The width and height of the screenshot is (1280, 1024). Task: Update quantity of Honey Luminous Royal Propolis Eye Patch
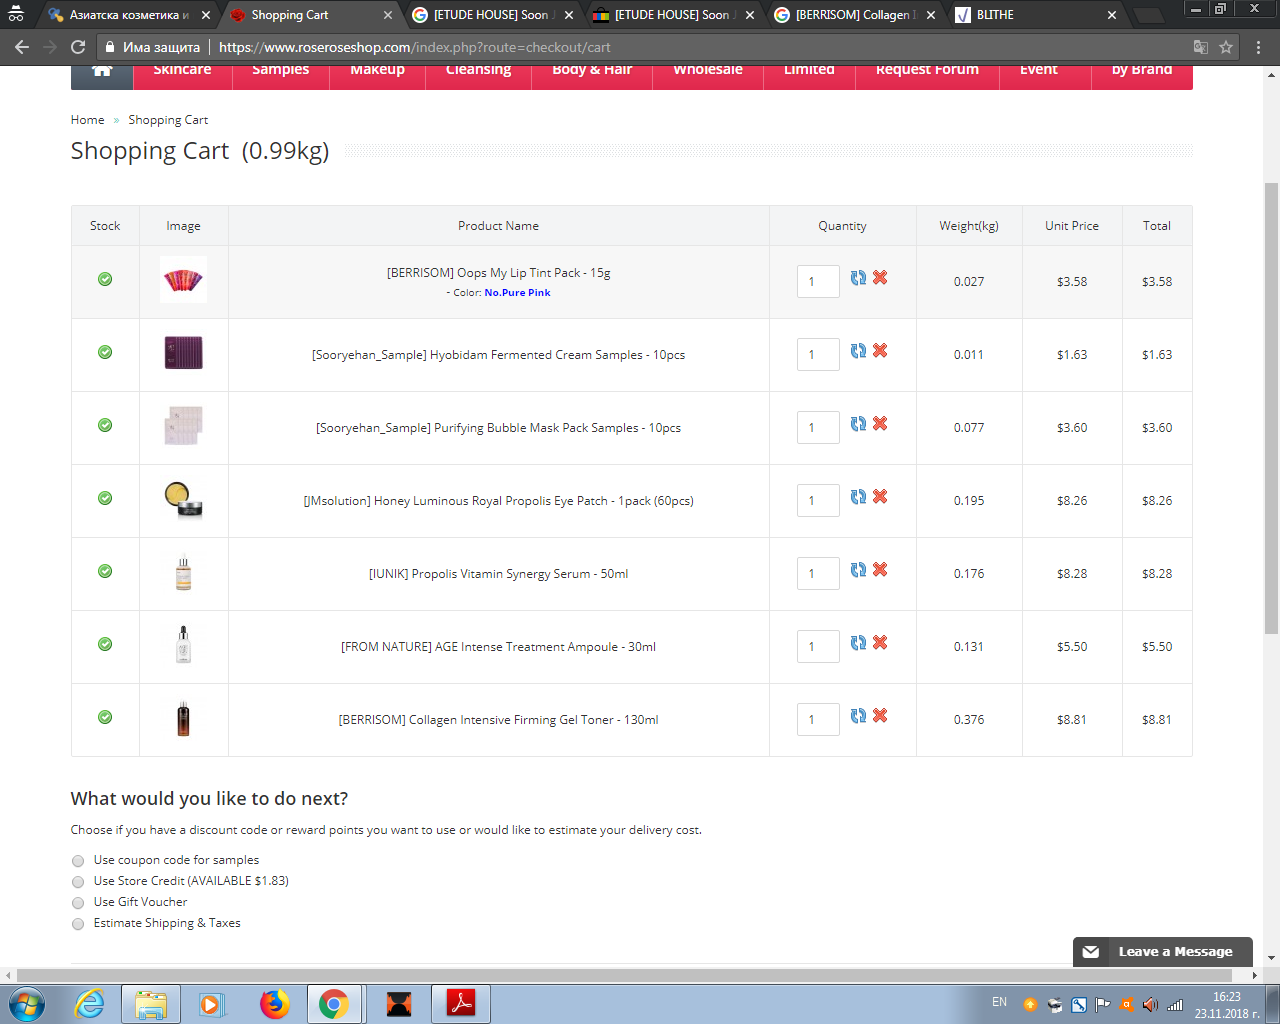pos(858,497)
